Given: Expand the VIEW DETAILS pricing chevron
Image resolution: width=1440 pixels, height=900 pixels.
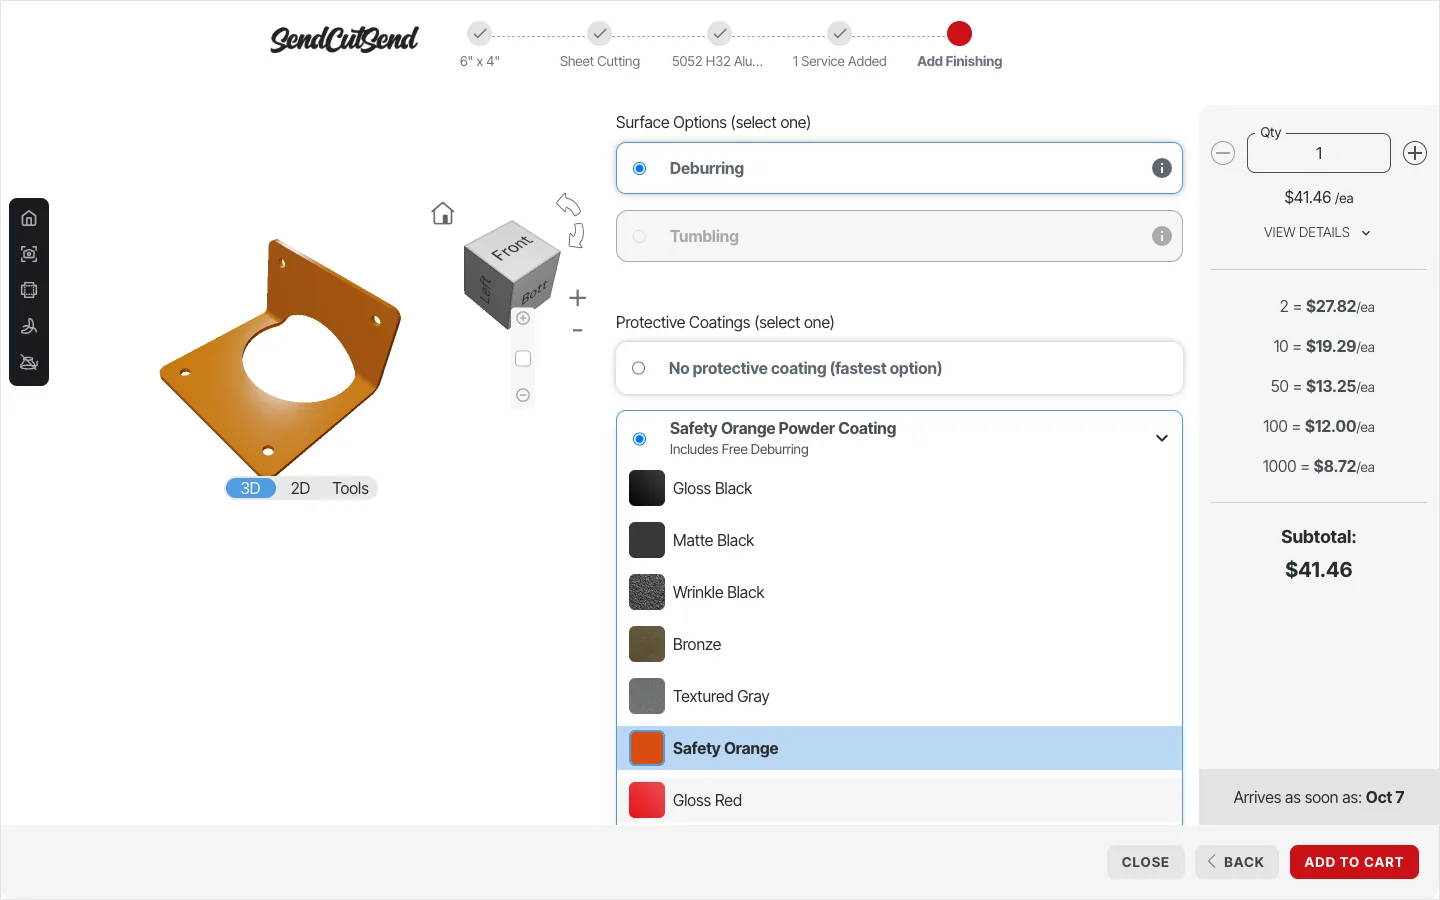Looking at the screenshot, I should [1366, 233].
